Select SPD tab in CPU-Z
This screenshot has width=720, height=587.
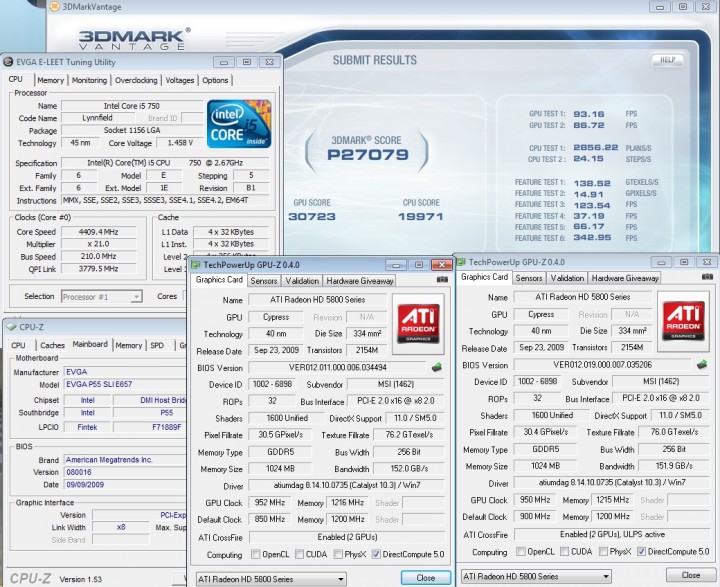tap(157, 345)
